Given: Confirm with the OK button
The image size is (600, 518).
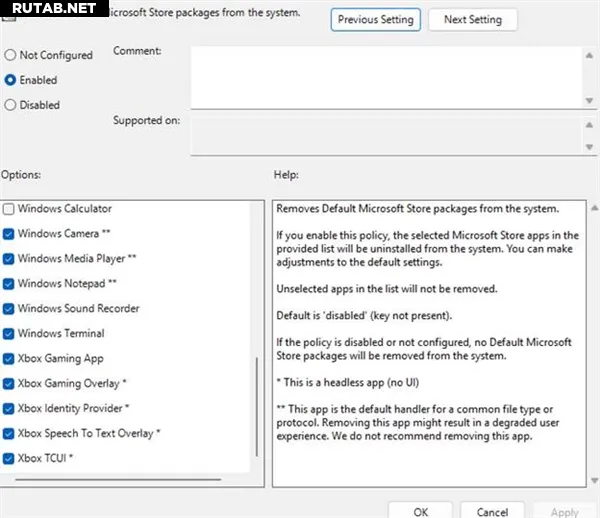Looking at the screenshot, I should coord(420,511).
